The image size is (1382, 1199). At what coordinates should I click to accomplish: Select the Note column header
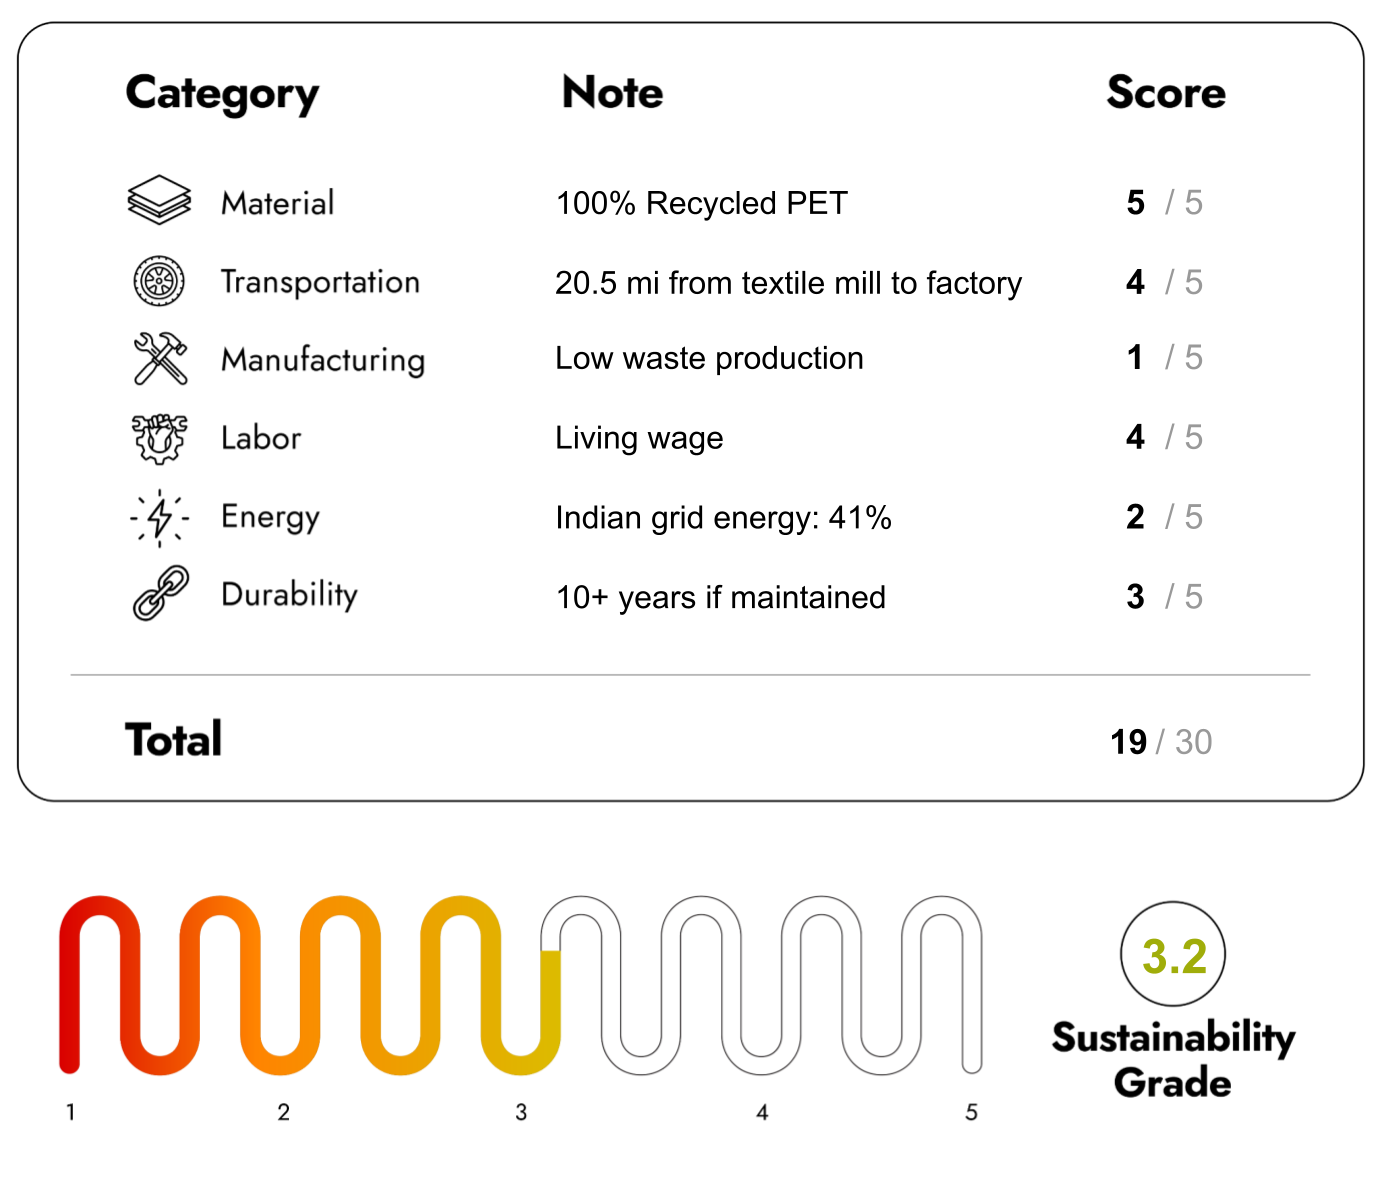(612, 92)
